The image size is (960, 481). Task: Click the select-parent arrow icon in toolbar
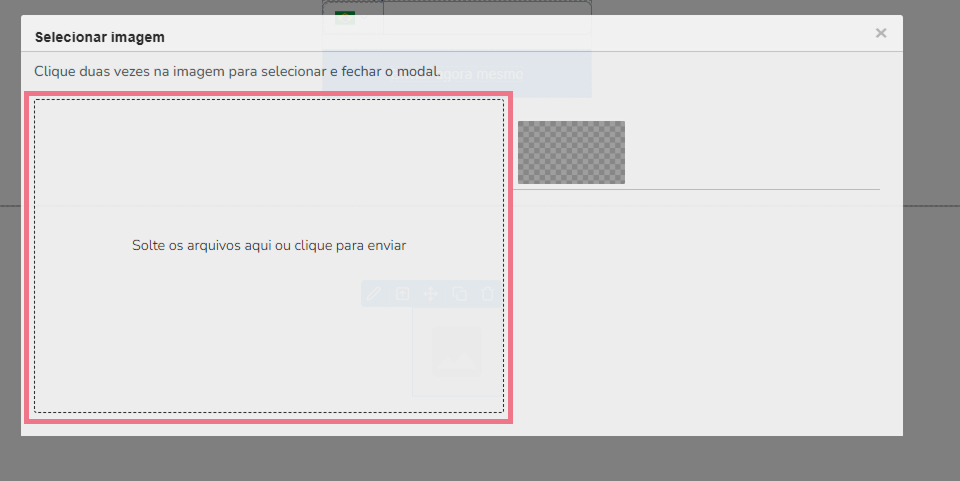[402, 293]
